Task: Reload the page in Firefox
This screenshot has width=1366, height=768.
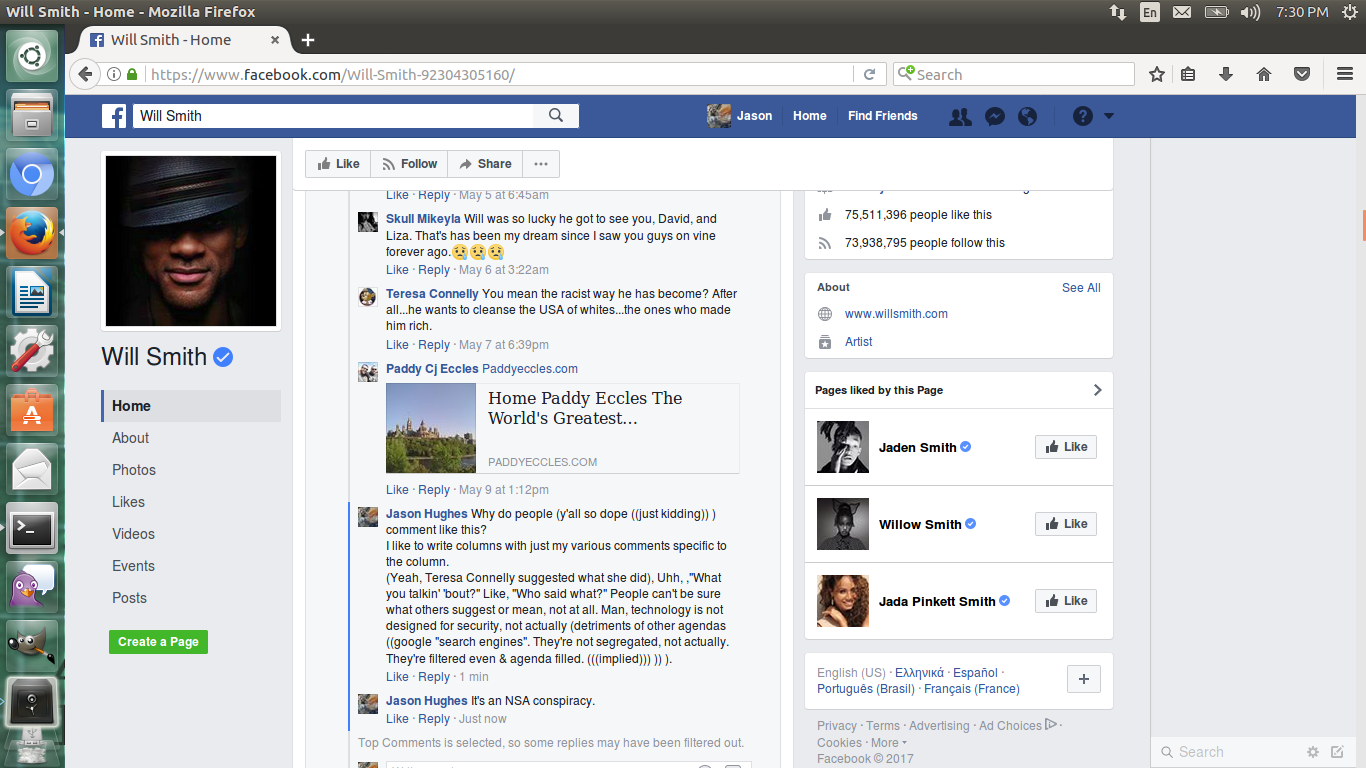Action: click(x=869, y=74)
